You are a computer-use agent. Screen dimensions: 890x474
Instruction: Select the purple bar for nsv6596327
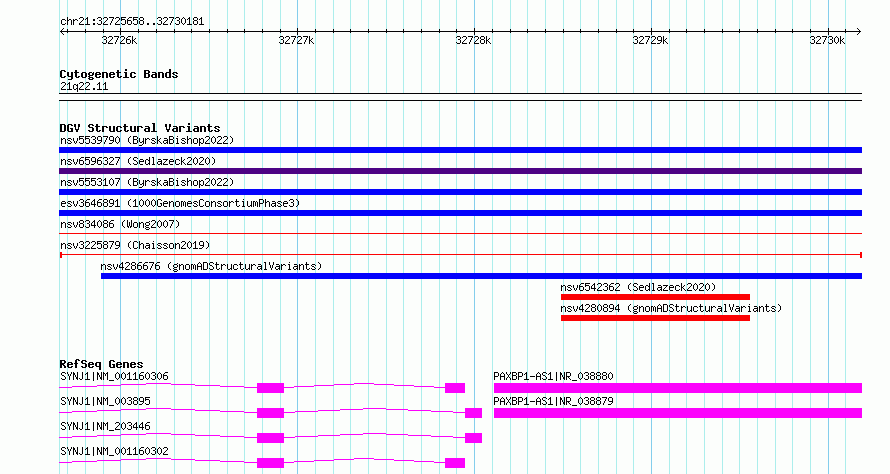[460, 171]
